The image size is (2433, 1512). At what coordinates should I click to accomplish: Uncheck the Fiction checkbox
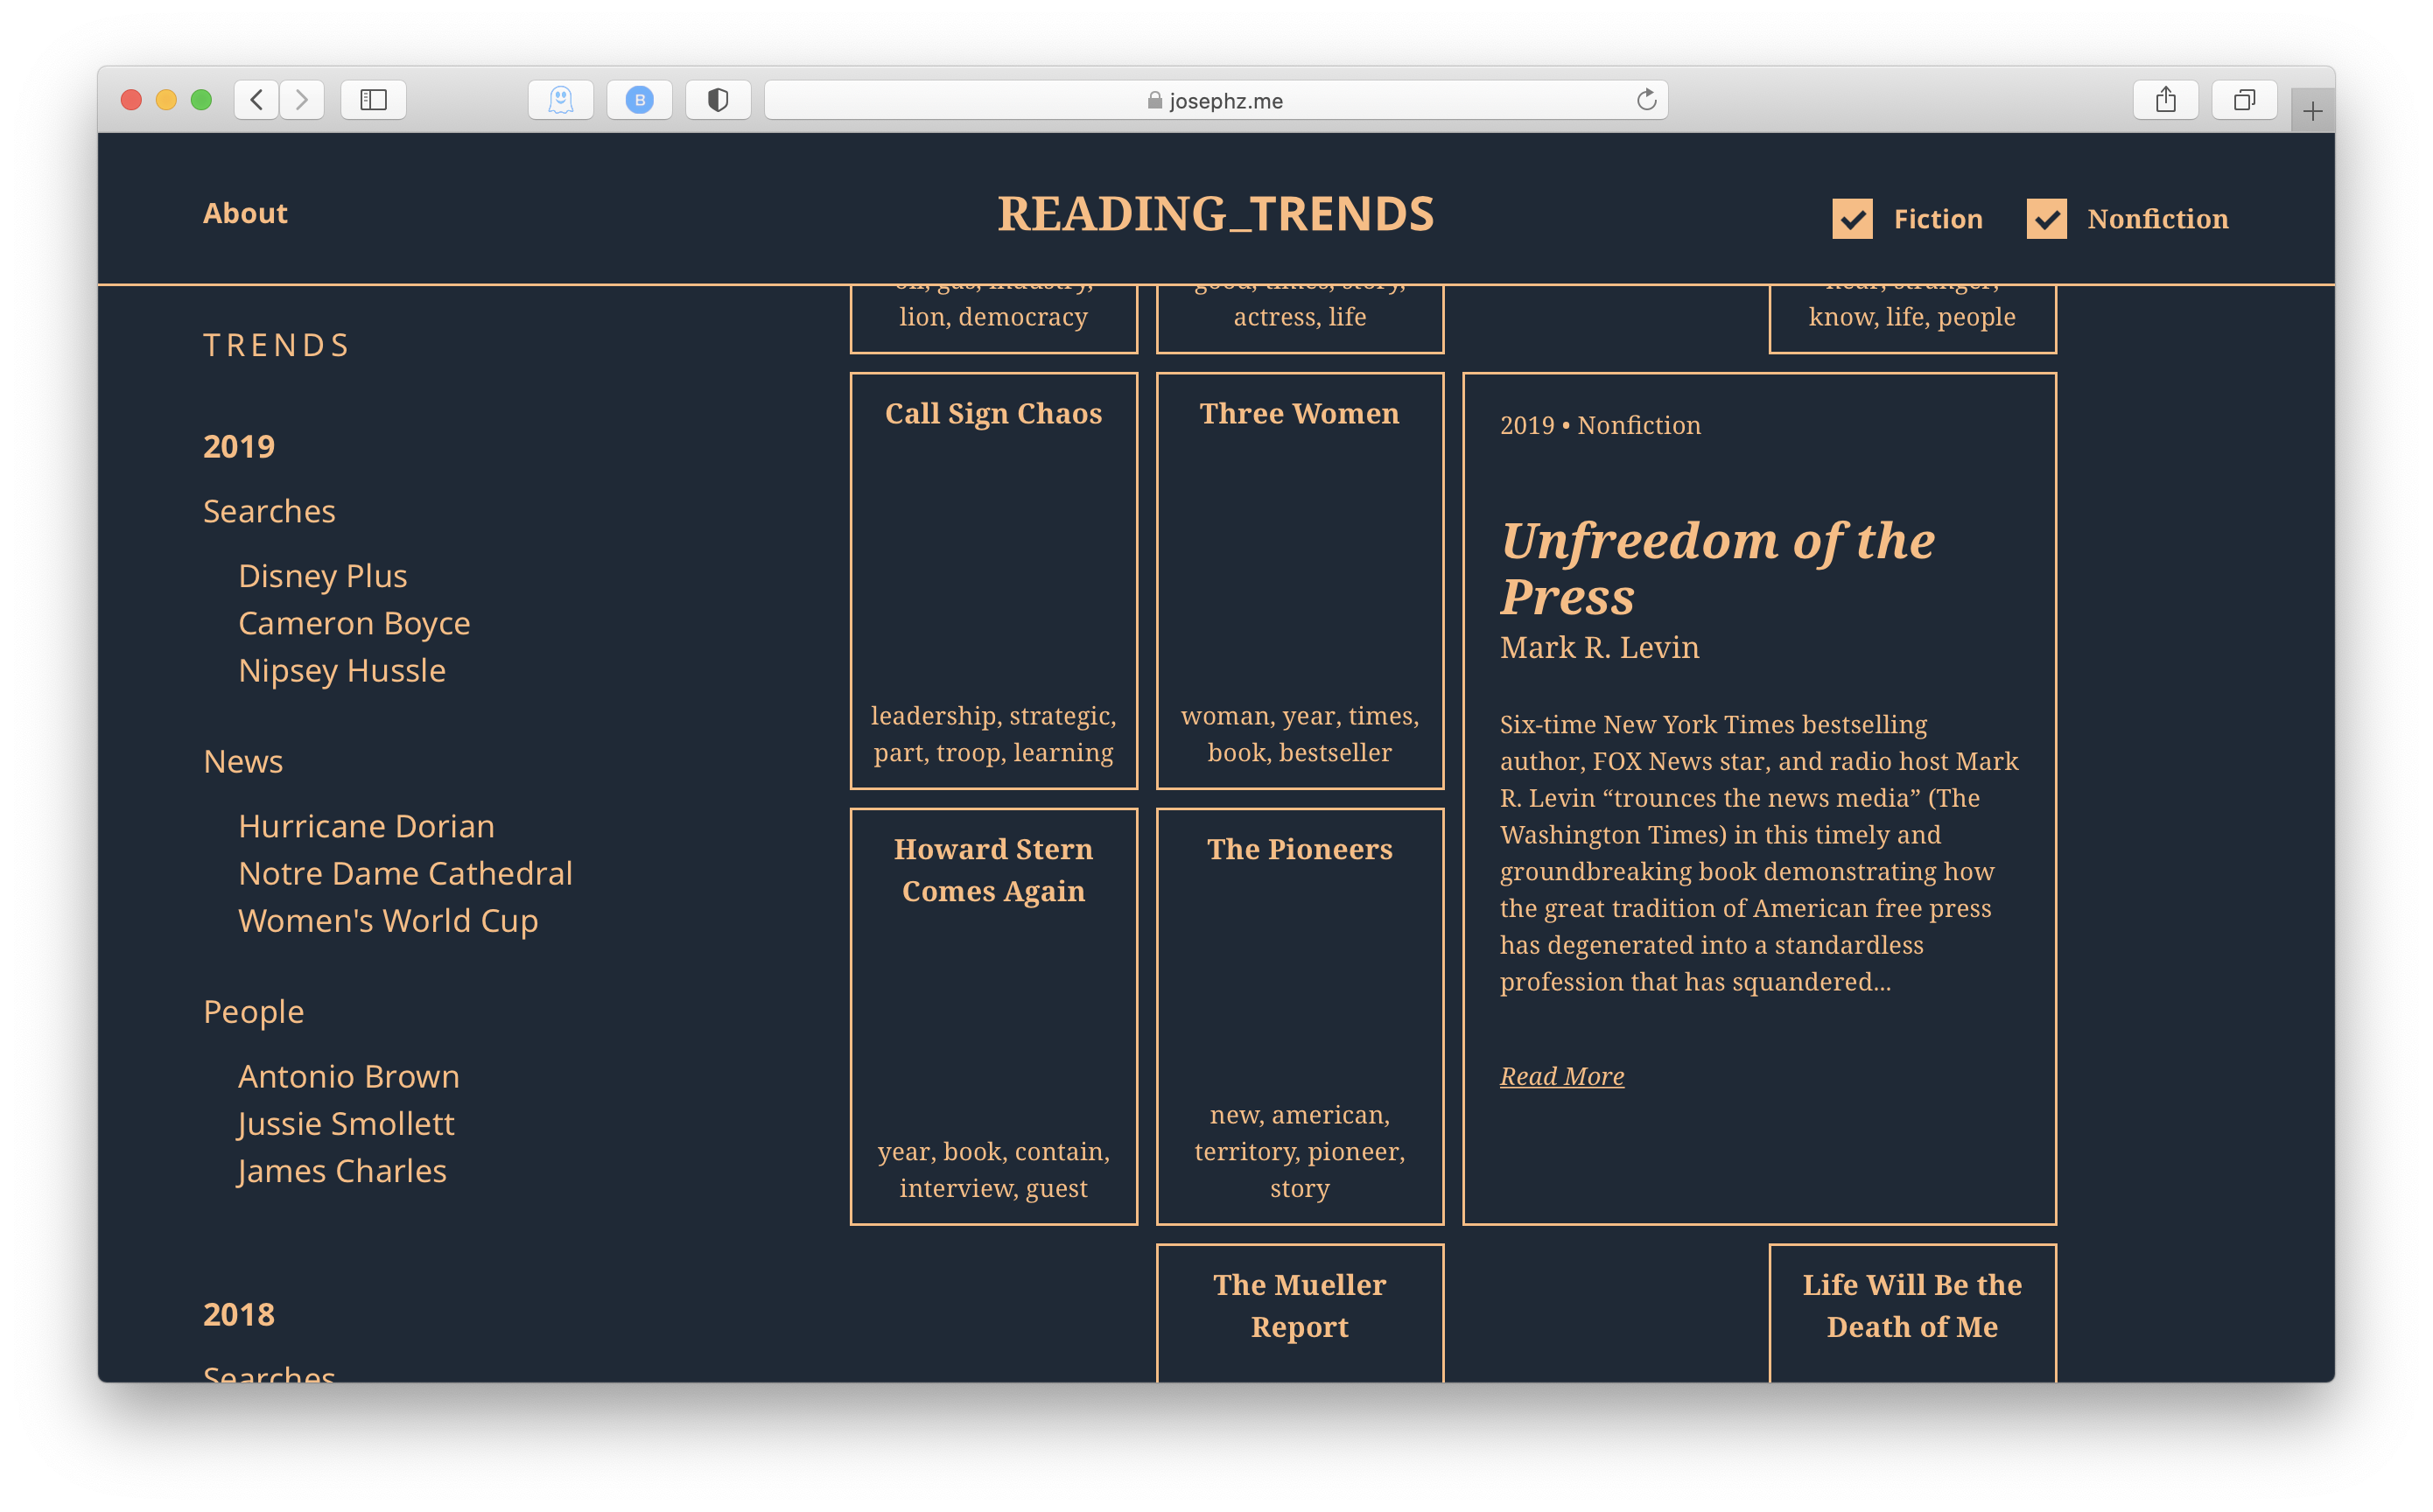coord(1852,219)
